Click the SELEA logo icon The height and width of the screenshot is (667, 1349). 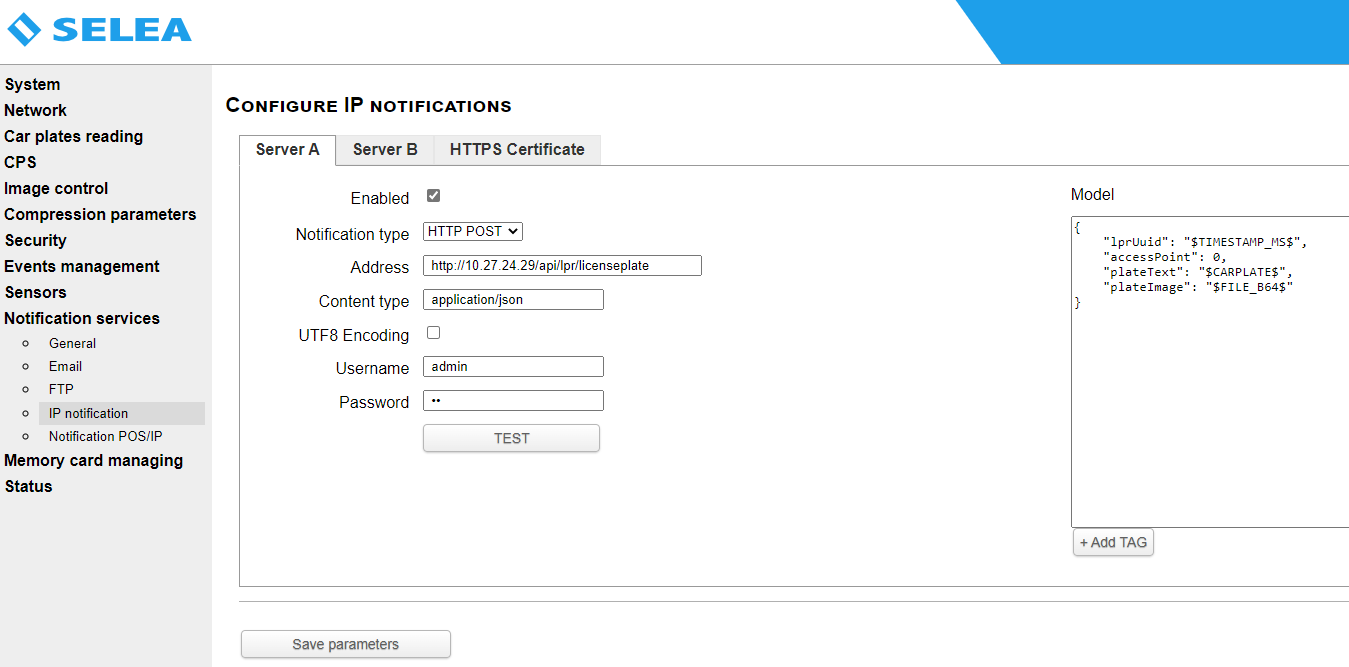click(x=24, y=30)
